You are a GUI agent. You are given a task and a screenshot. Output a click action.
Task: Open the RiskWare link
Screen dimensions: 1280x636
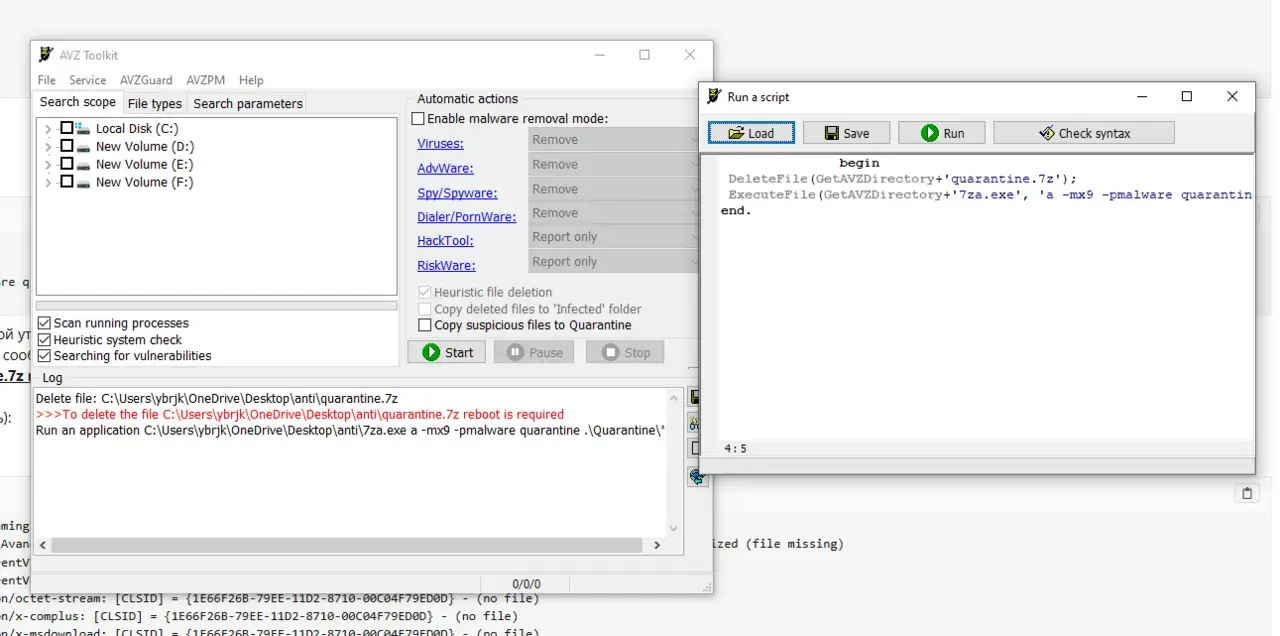coord(446,266)
